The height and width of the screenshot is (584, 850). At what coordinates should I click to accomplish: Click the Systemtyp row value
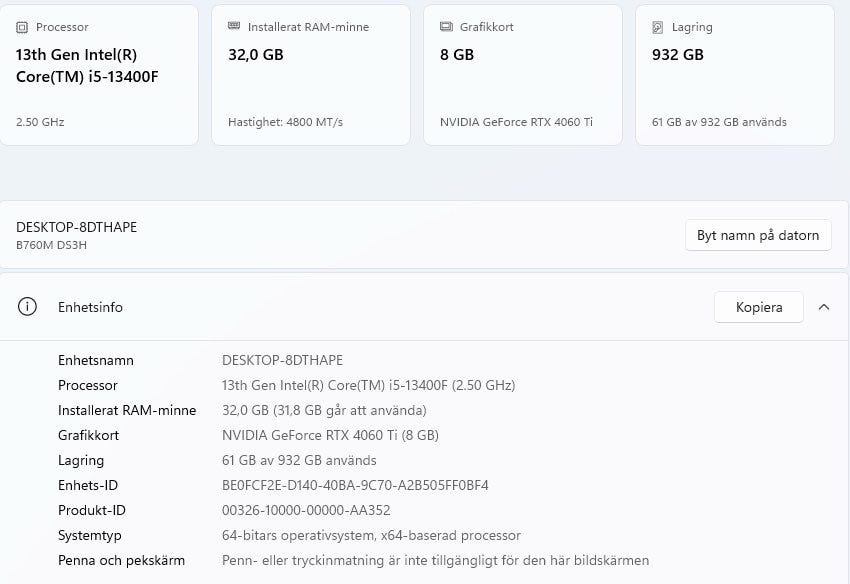(x=371, y=535)
